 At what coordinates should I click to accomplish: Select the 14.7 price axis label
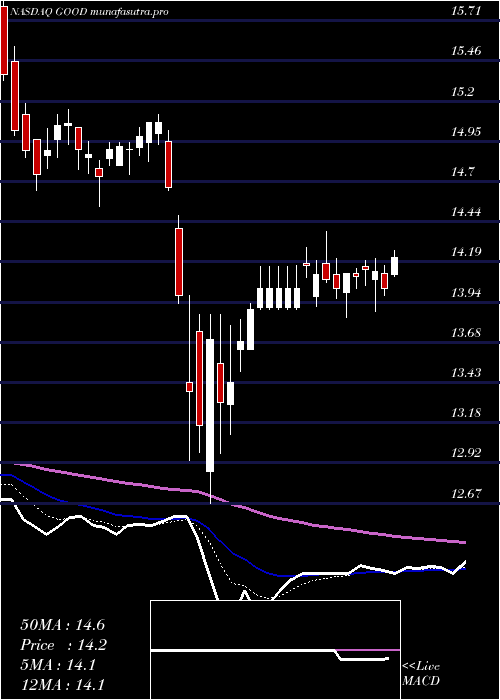pos(462,171)
